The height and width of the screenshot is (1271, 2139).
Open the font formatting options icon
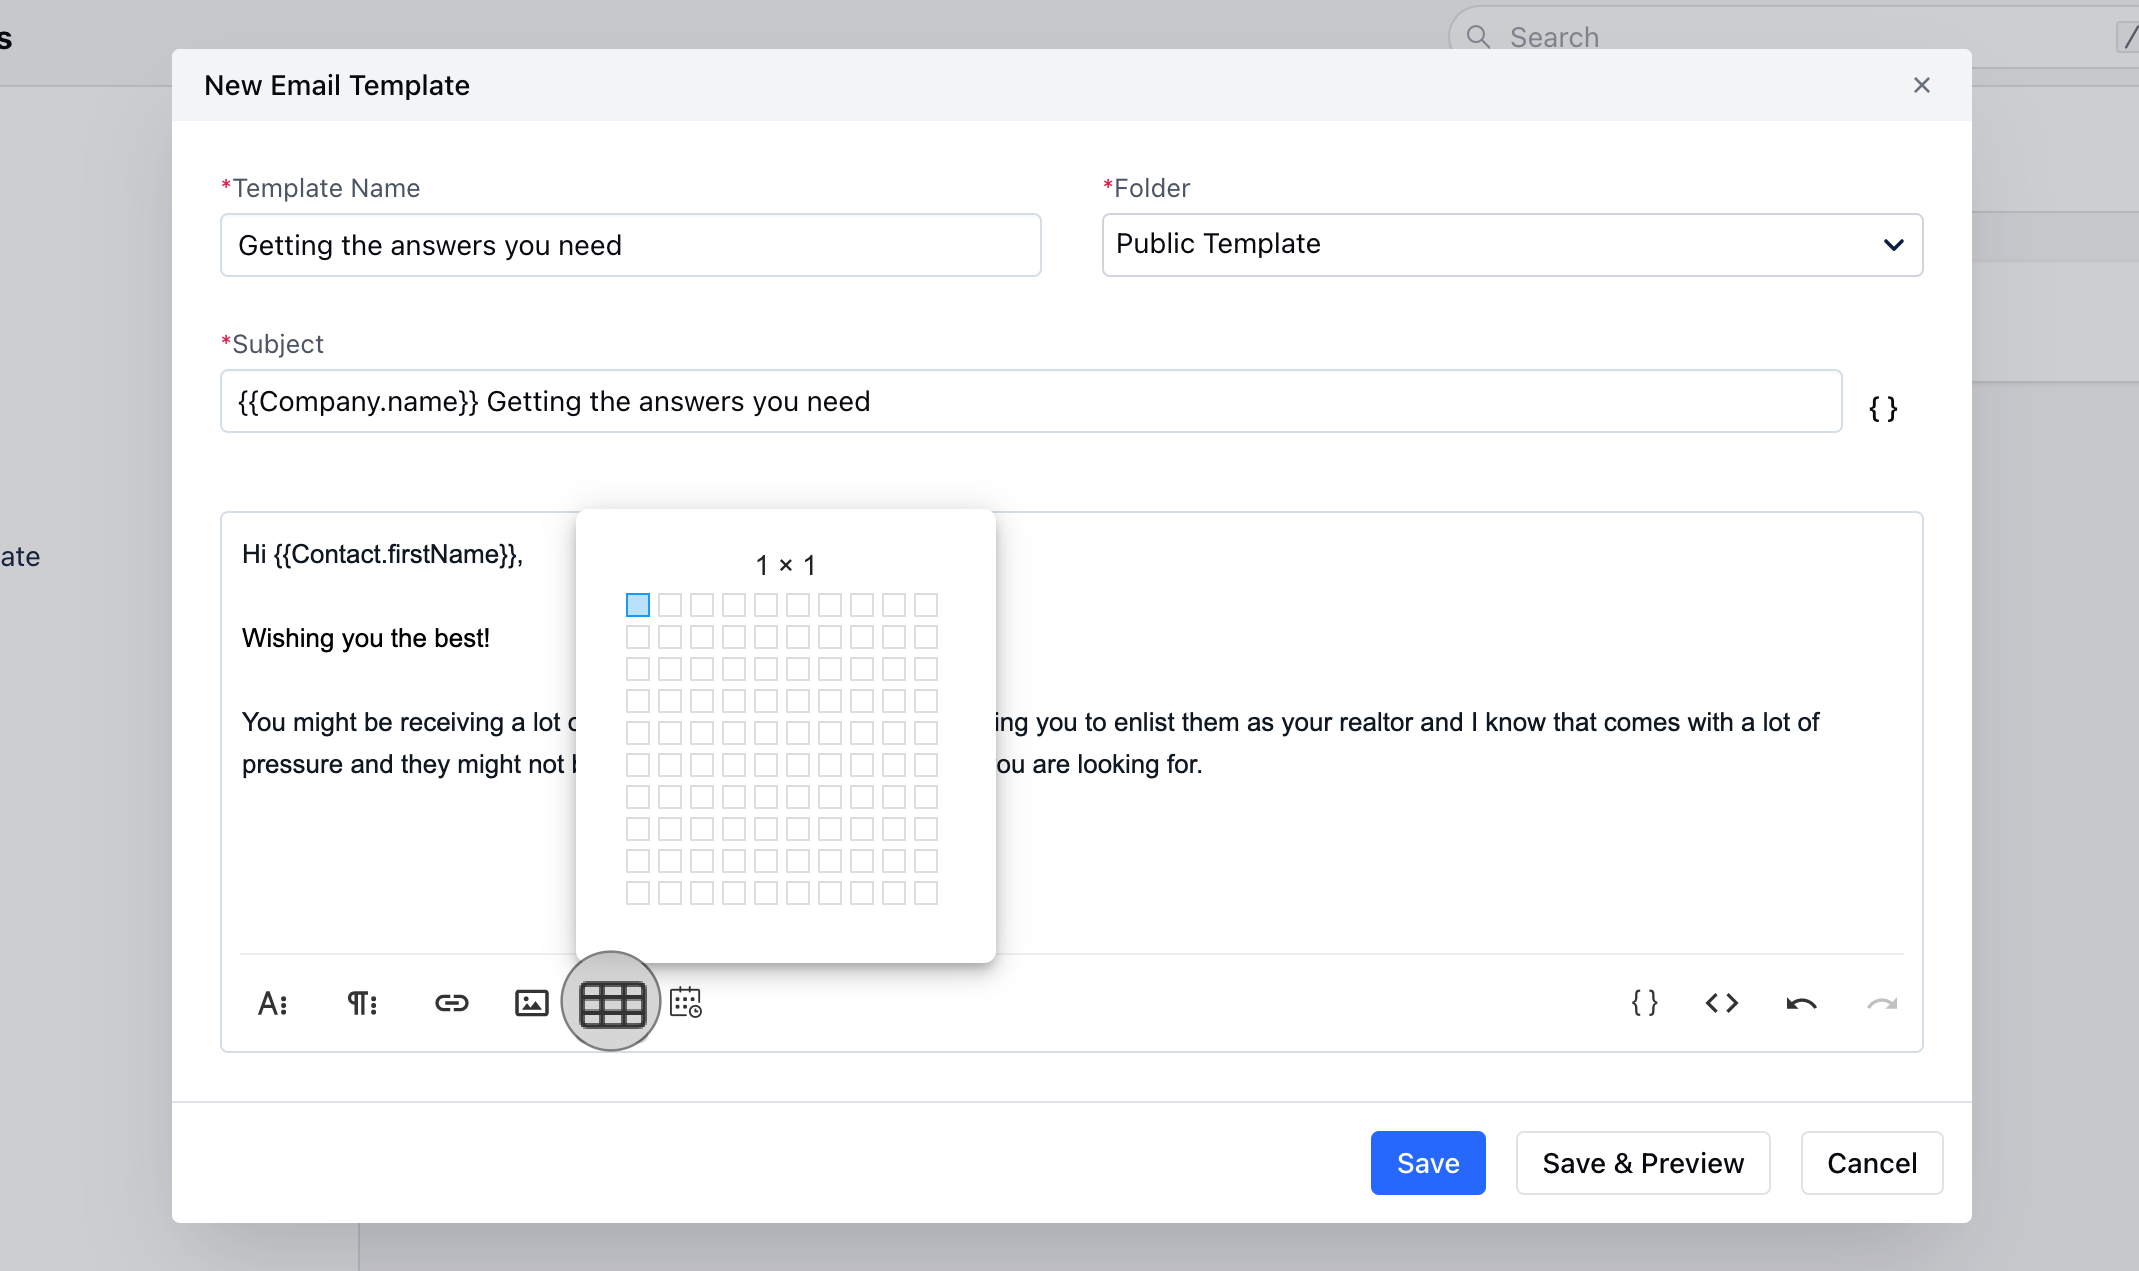pyautogui.click(x=273, y=1003)
